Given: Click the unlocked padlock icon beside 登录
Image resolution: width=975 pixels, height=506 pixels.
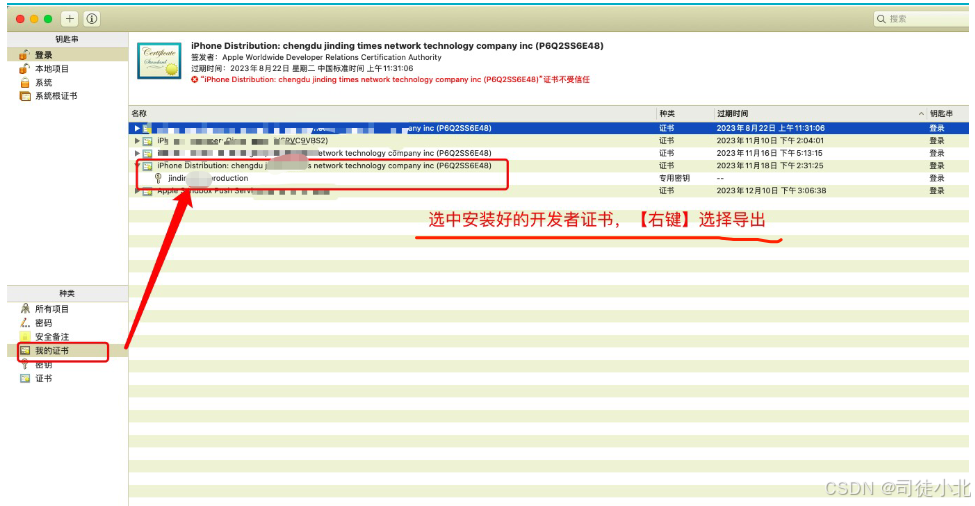Looking at the screenshot, I should 24,55.
